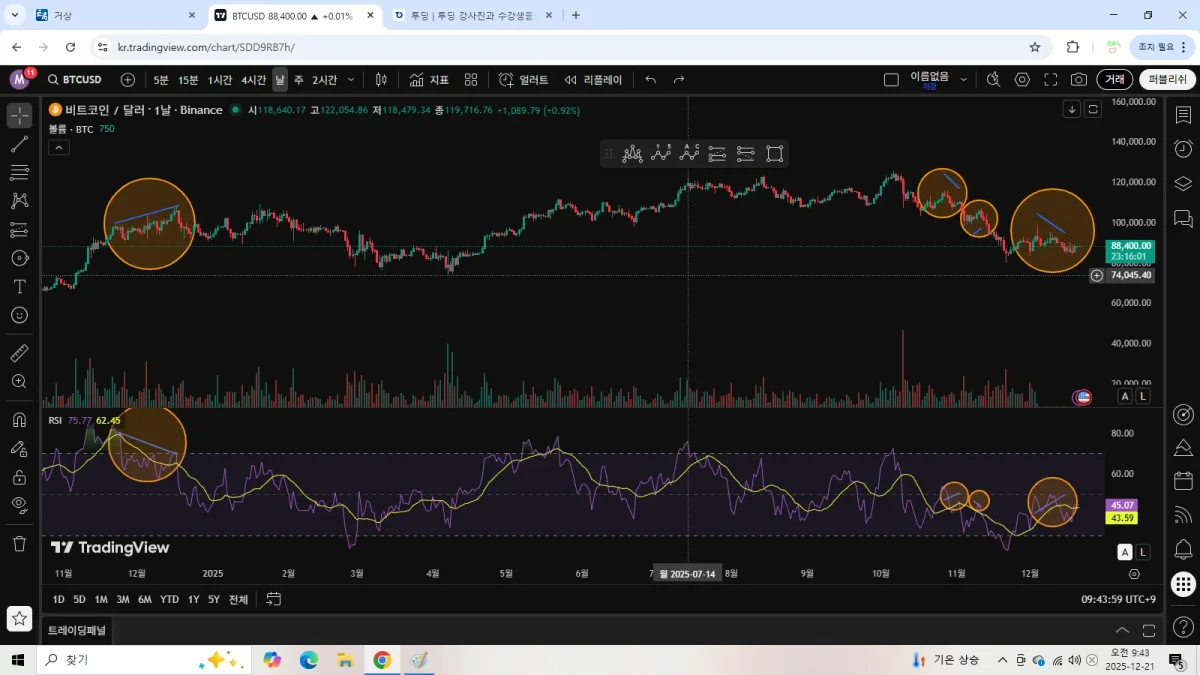This screenshot has height=675, width=1200.
Task: Open the watchlist panel in right sidebar
Action: coord(1183,115)
